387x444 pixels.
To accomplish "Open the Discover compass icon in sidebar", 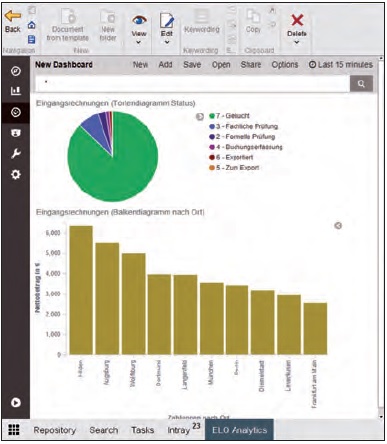I will [x=16, y=71].
